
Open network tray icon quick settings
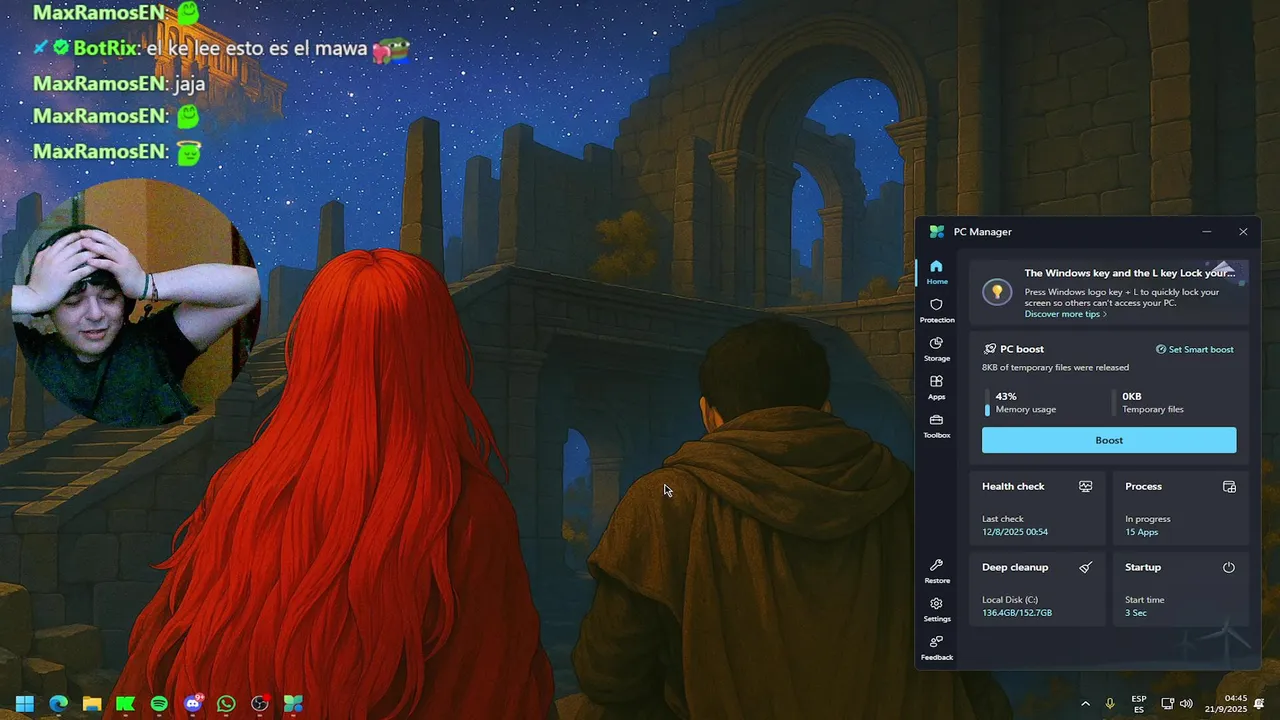pyautogui.click(x=1168, y=704)
